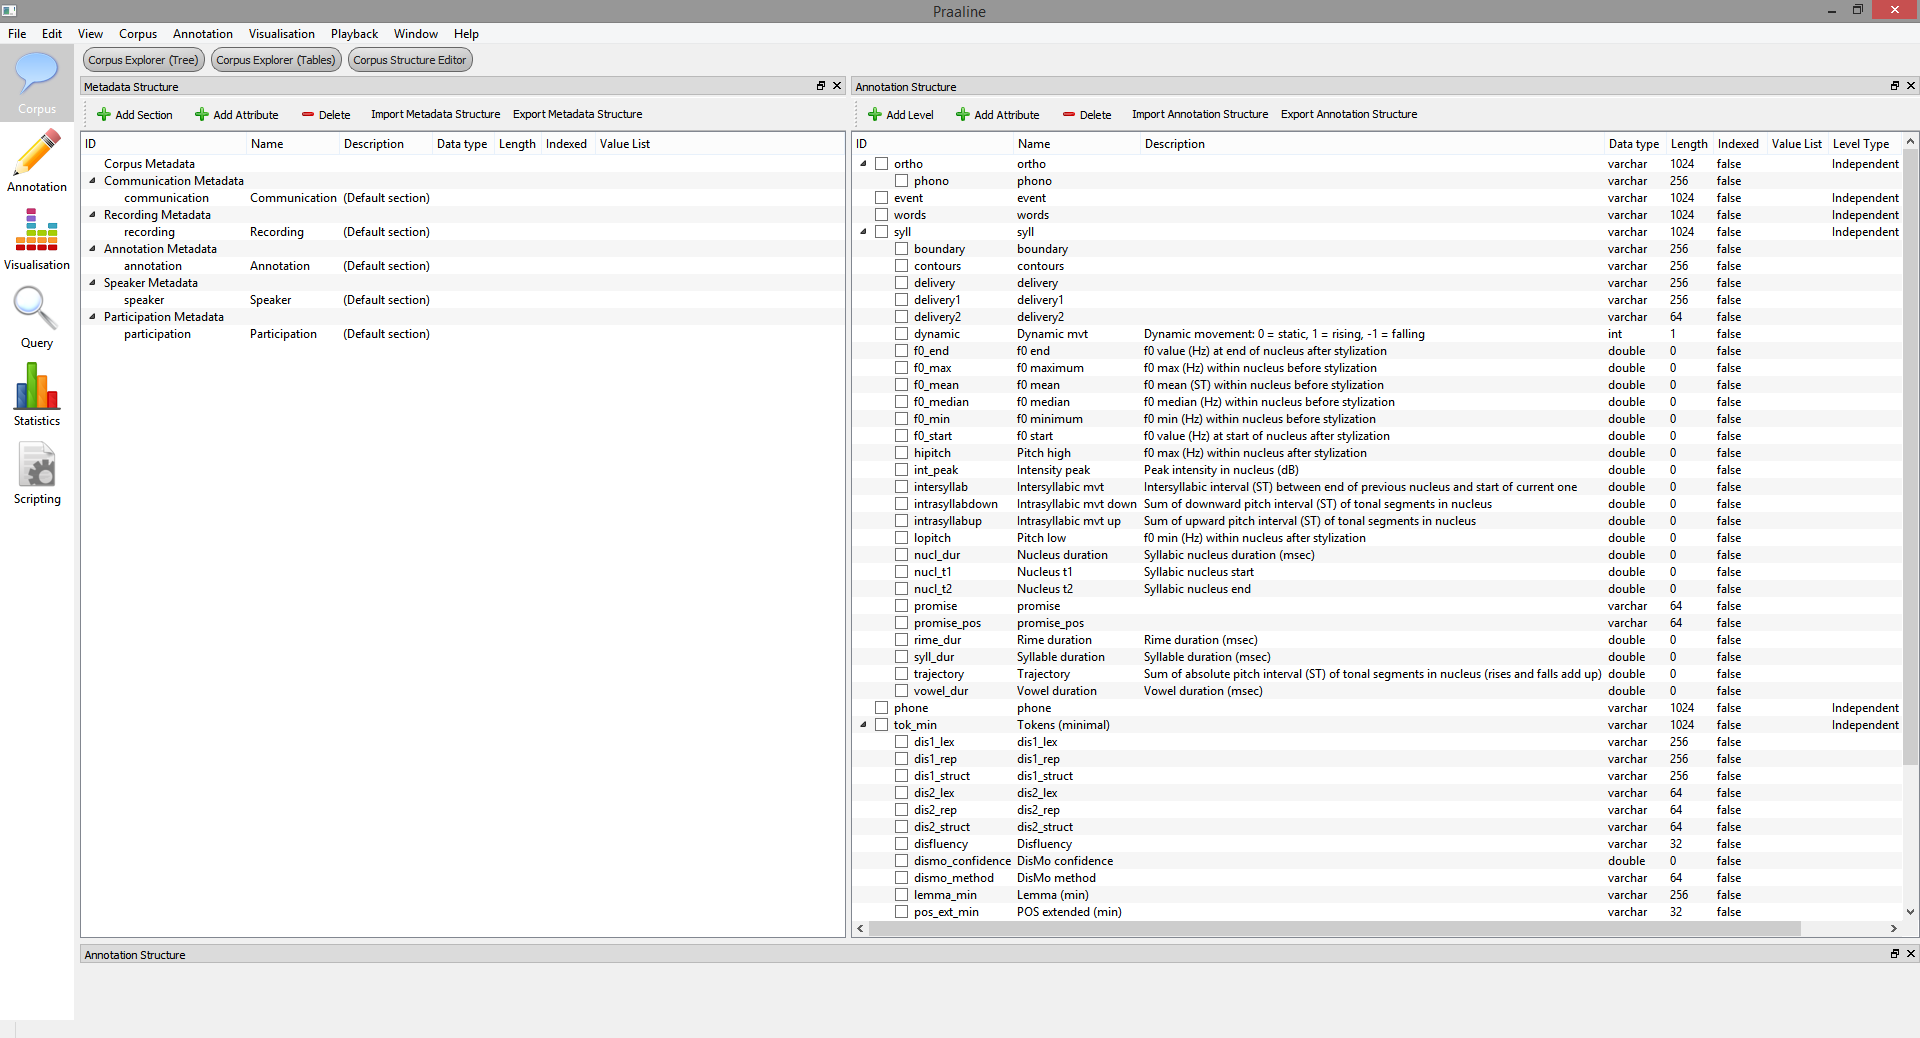This screenshot has height=1038, width=1920.
Task: Switch to Corpus Structure Editor
Action: tap(410, 60)
